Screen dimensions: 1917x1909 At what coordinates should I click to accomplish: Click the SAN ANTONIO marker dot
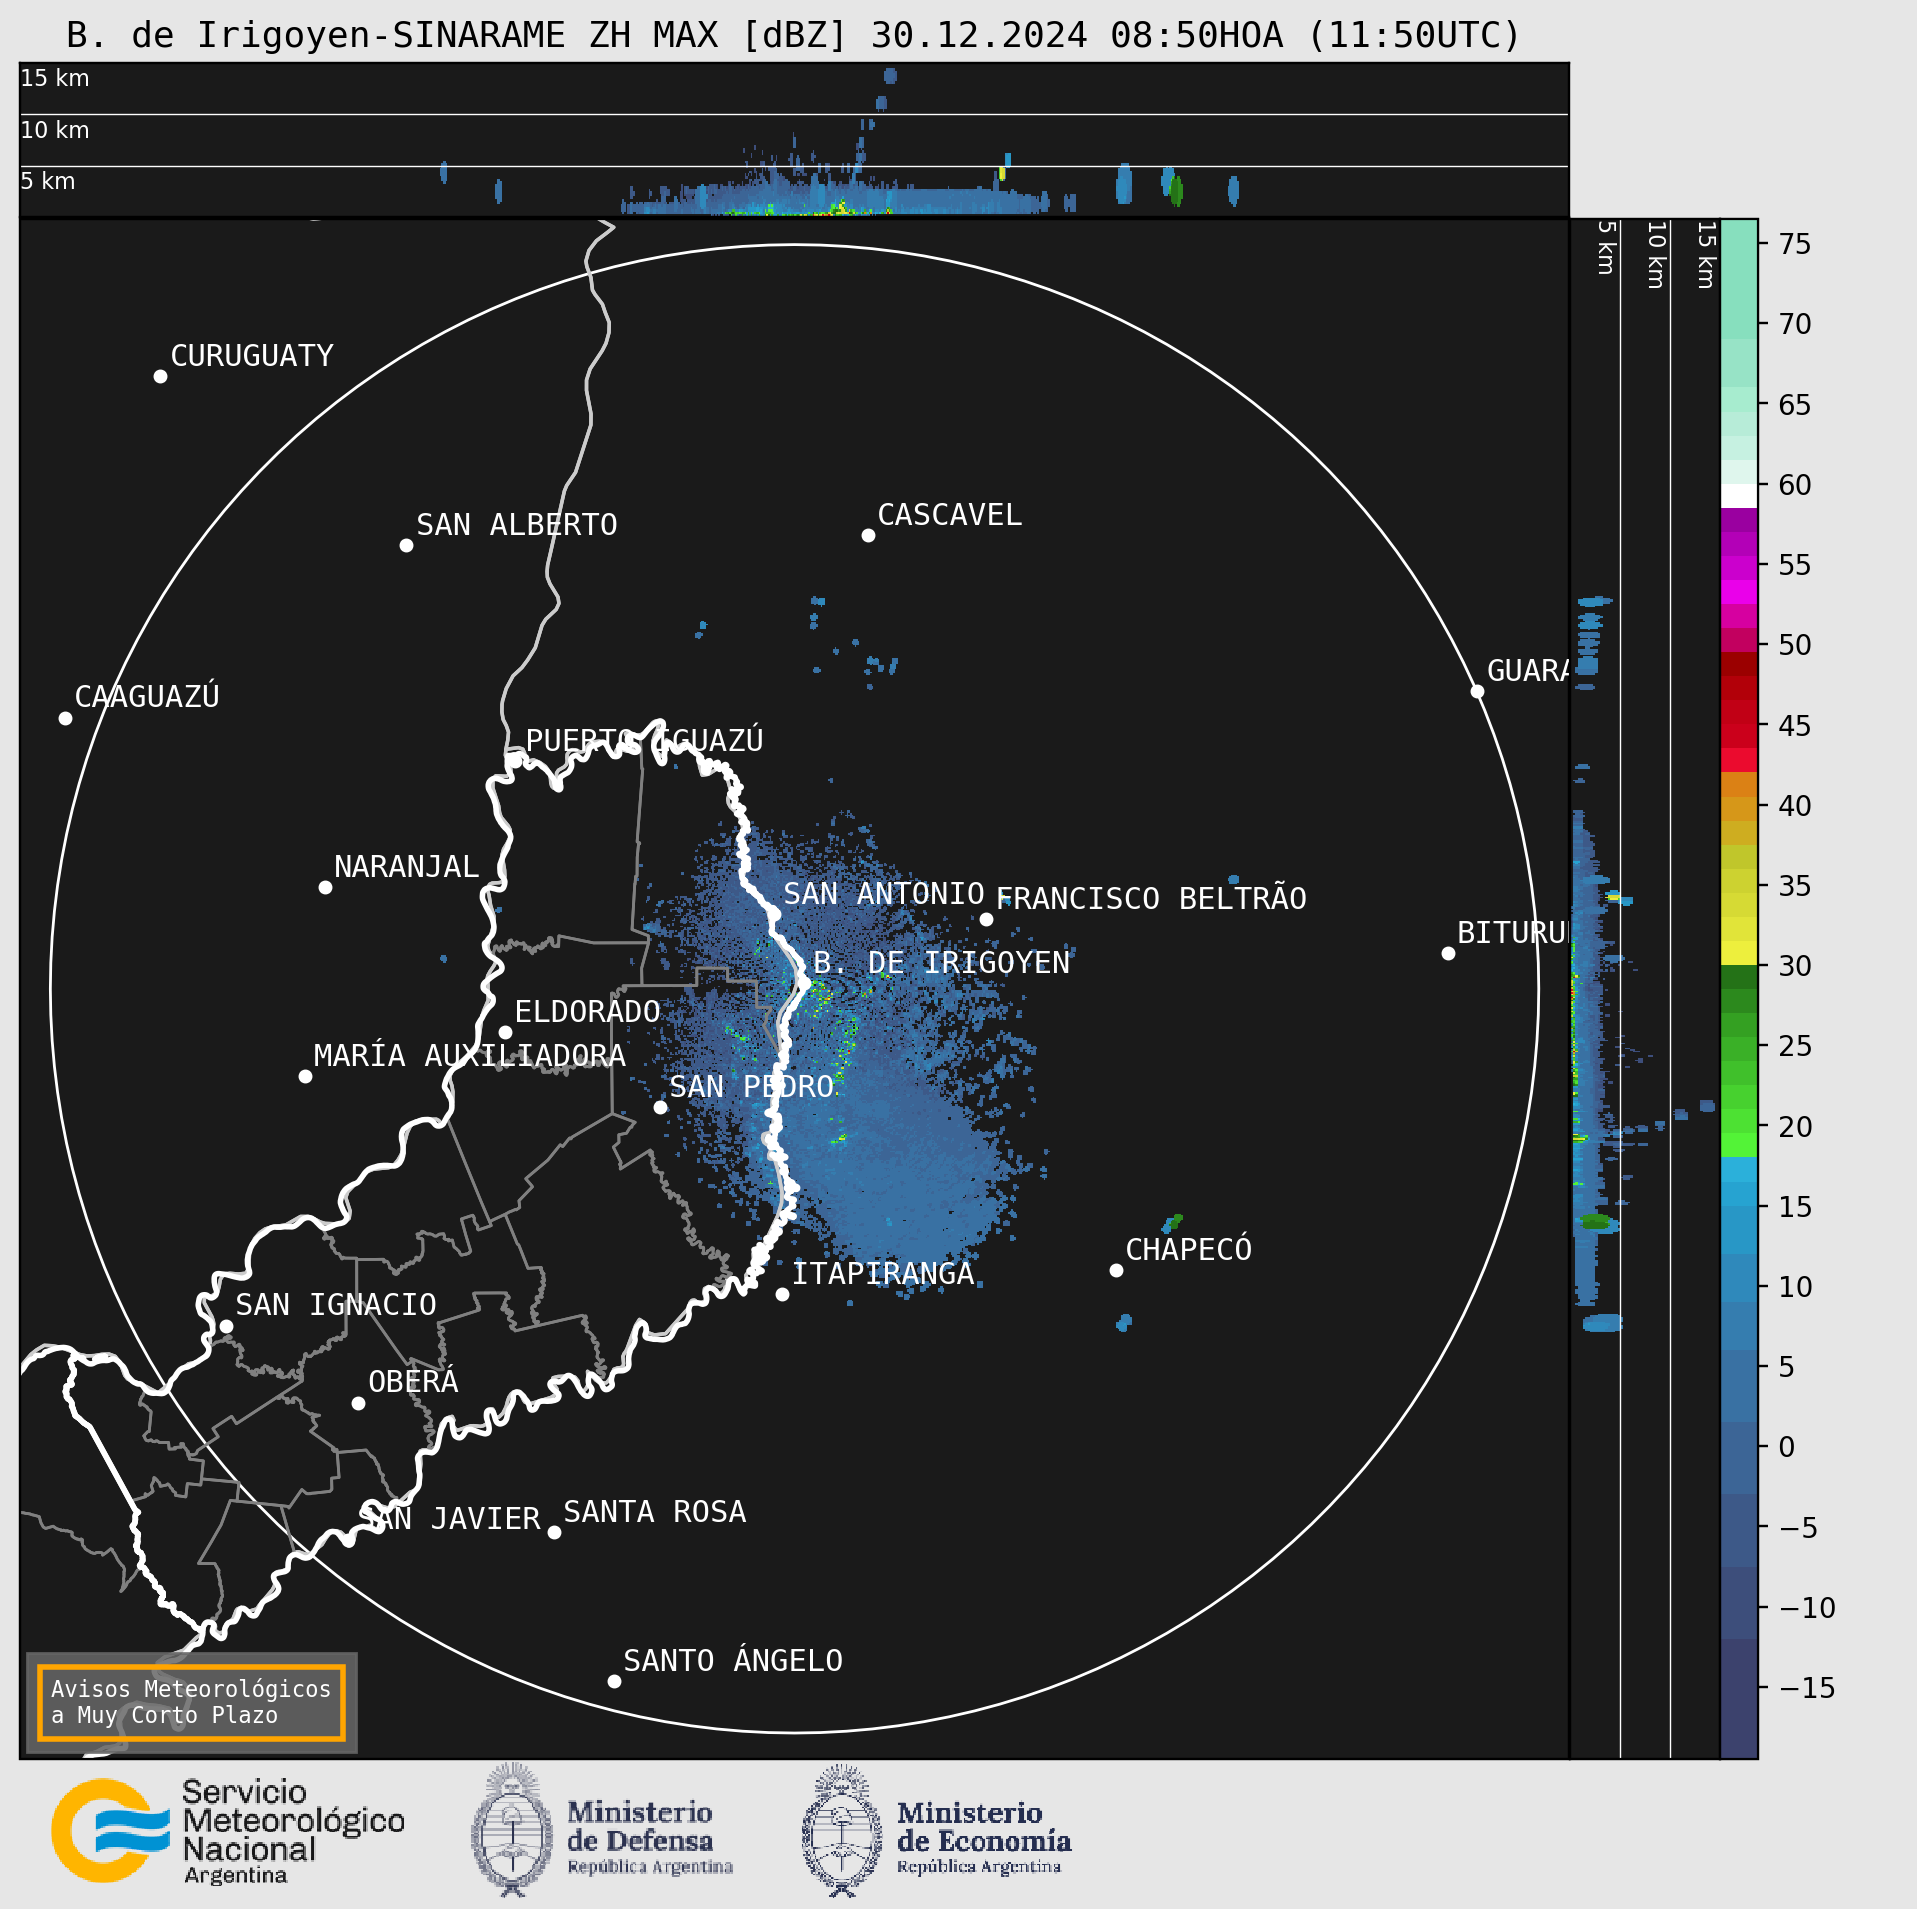[773, 914]
